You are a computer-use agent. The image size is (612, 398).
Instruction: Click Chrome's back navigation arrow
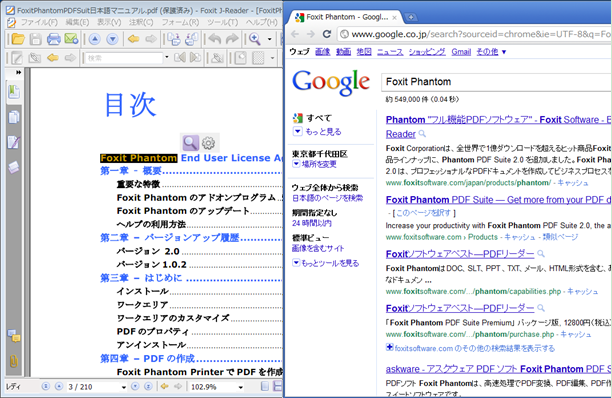(295, 34)
